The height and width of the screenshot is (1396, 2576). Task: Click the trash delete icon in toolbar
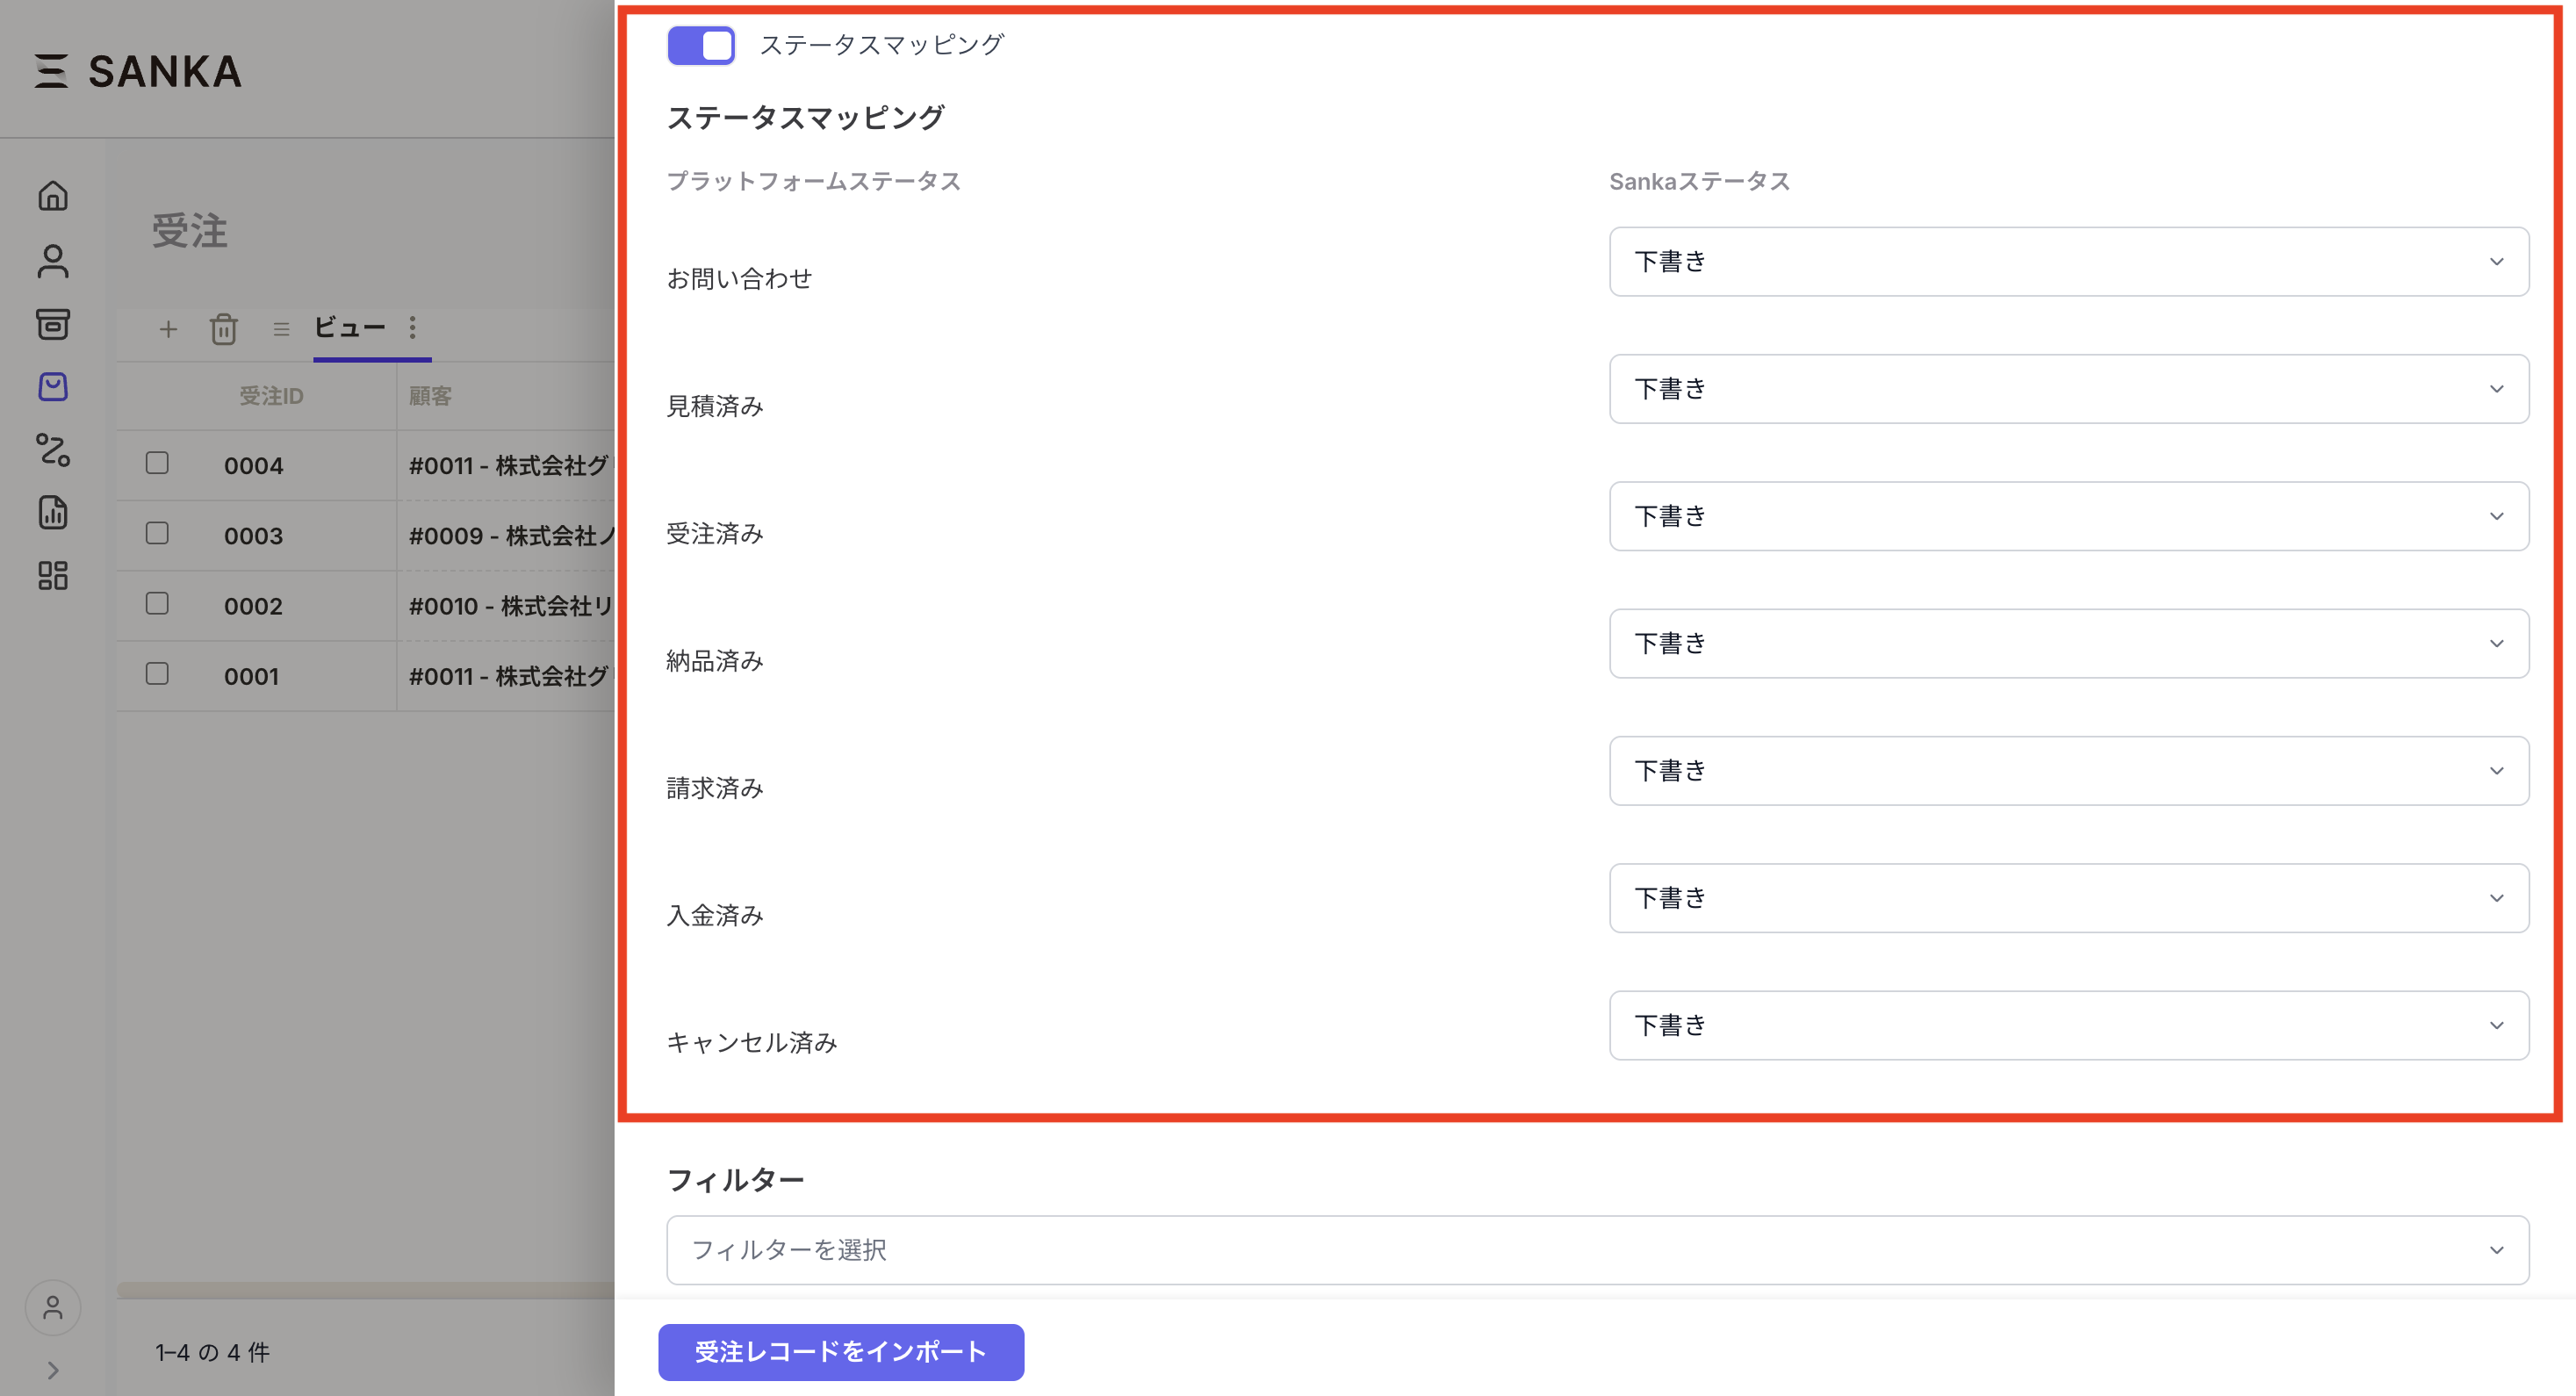(x=223, y=329)
